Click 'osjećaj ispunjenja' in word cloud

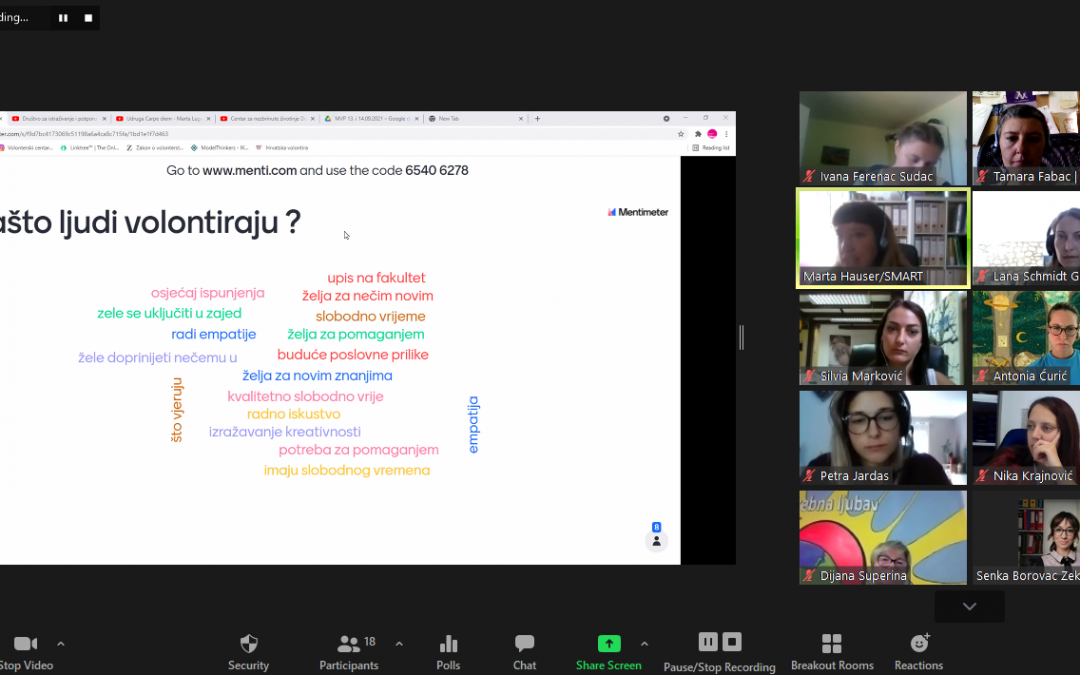click(x=207, y=293)
